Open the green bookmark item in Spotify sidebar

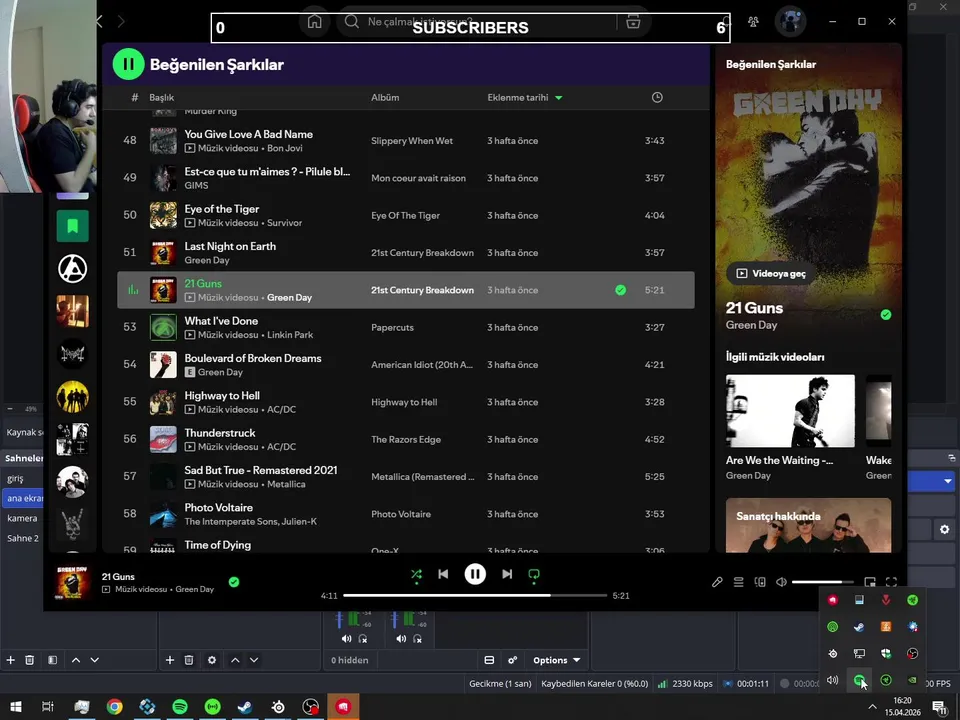pyautogui.click(x=72, y=226)
